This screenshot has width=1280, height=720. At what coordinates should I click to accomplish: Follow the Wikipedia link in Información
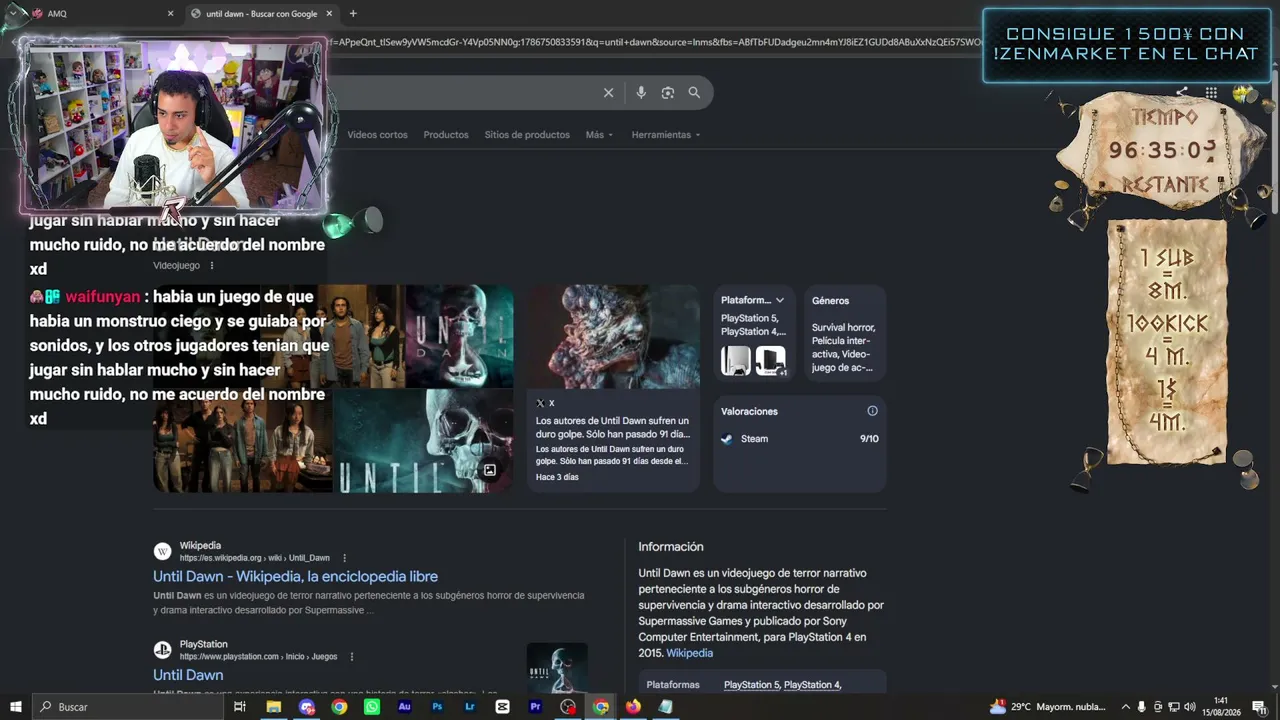point(690,653)
